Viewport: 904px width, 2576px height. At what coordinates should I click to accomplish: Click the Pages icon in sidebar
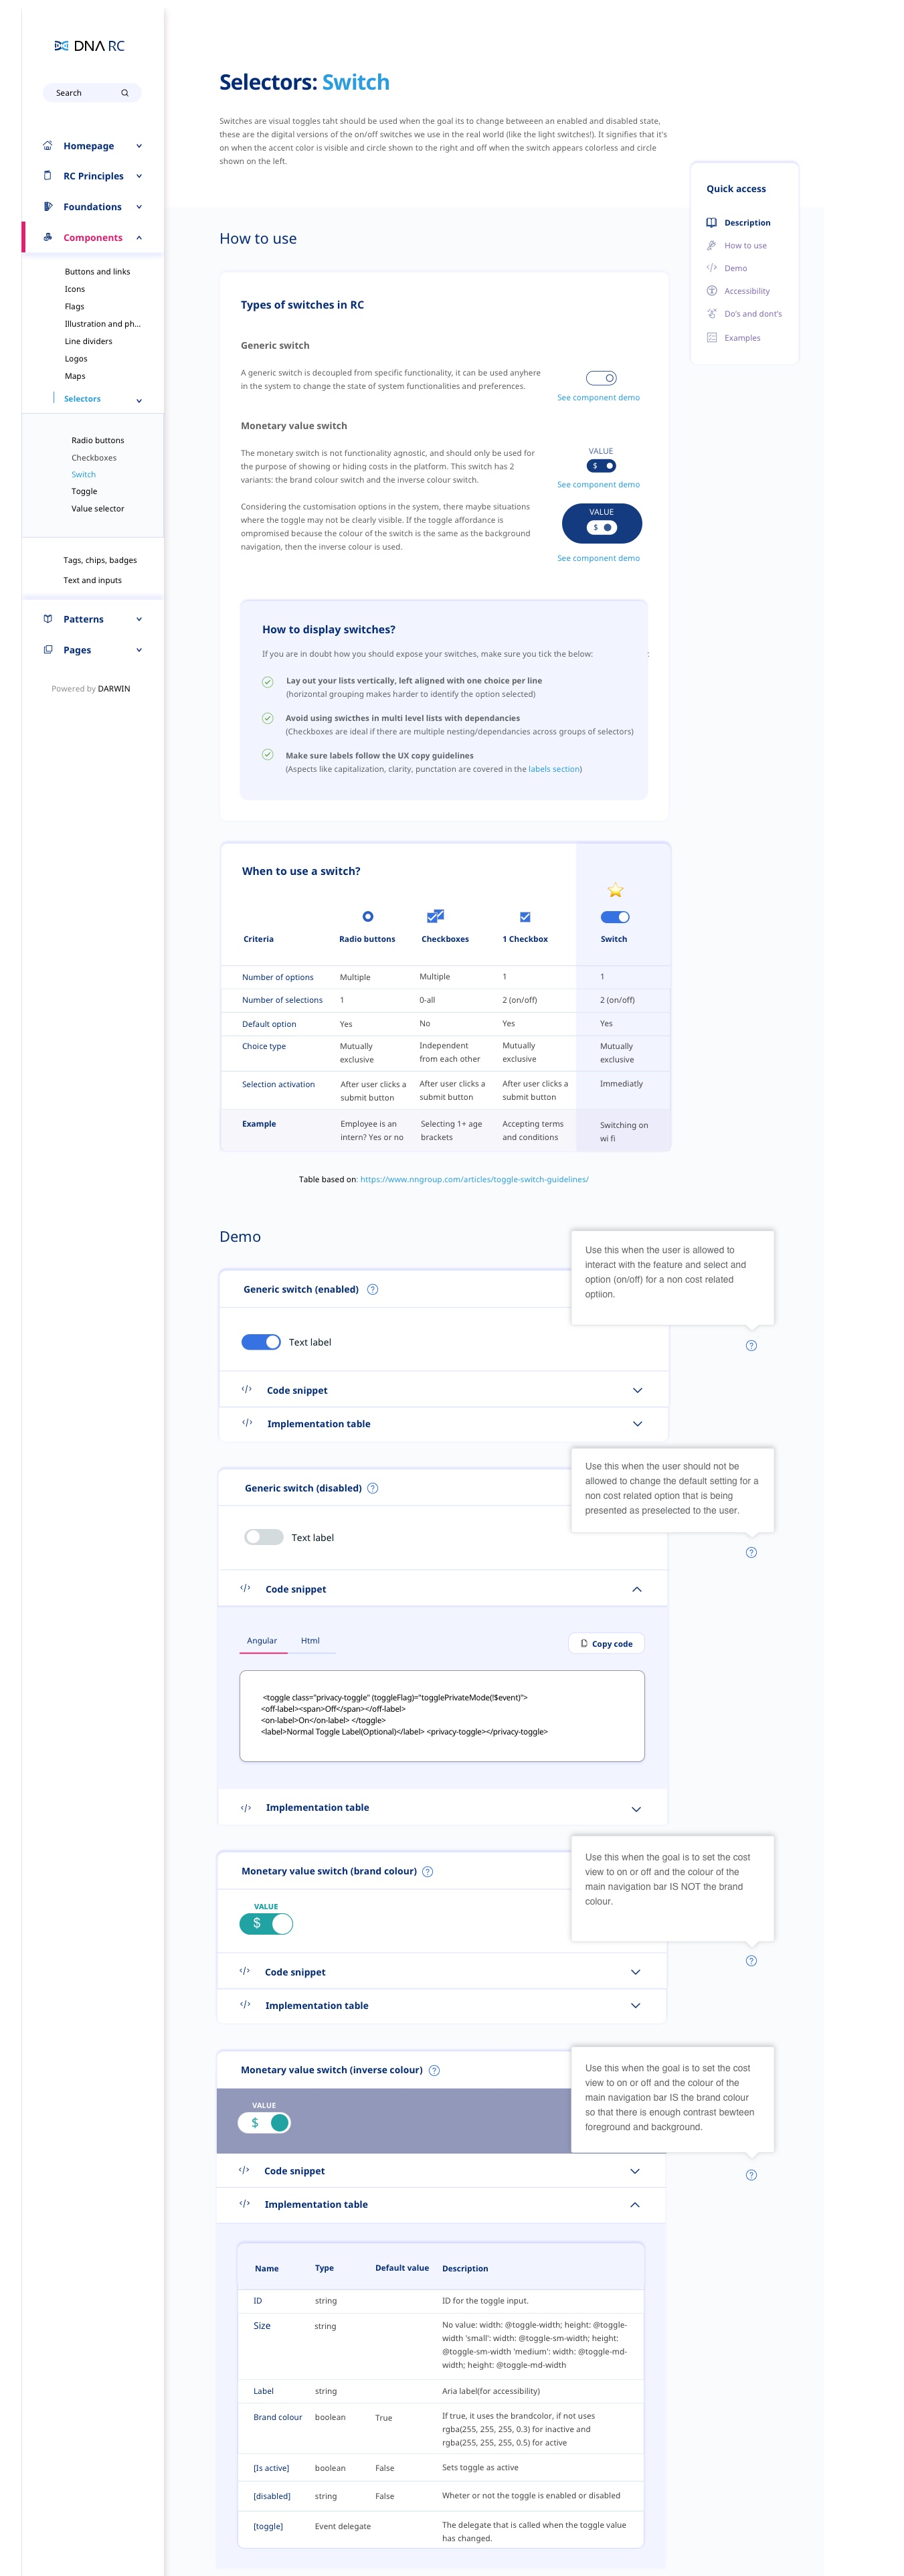[x=48, y=650]
